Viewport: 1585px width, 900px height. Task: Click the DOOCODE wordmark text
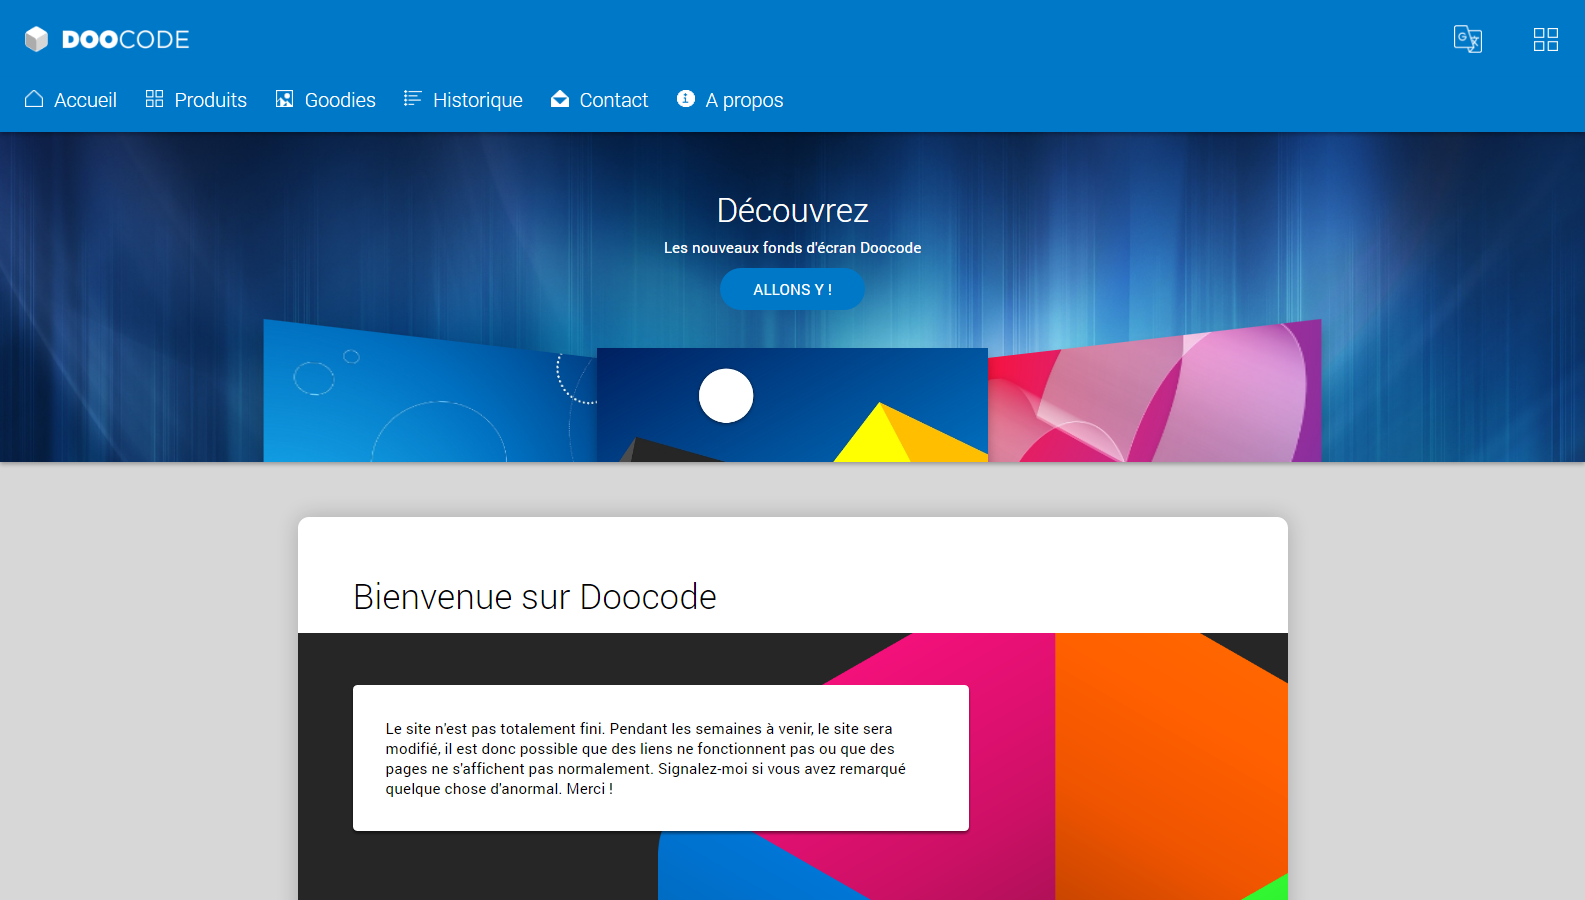tap(125, 40)
